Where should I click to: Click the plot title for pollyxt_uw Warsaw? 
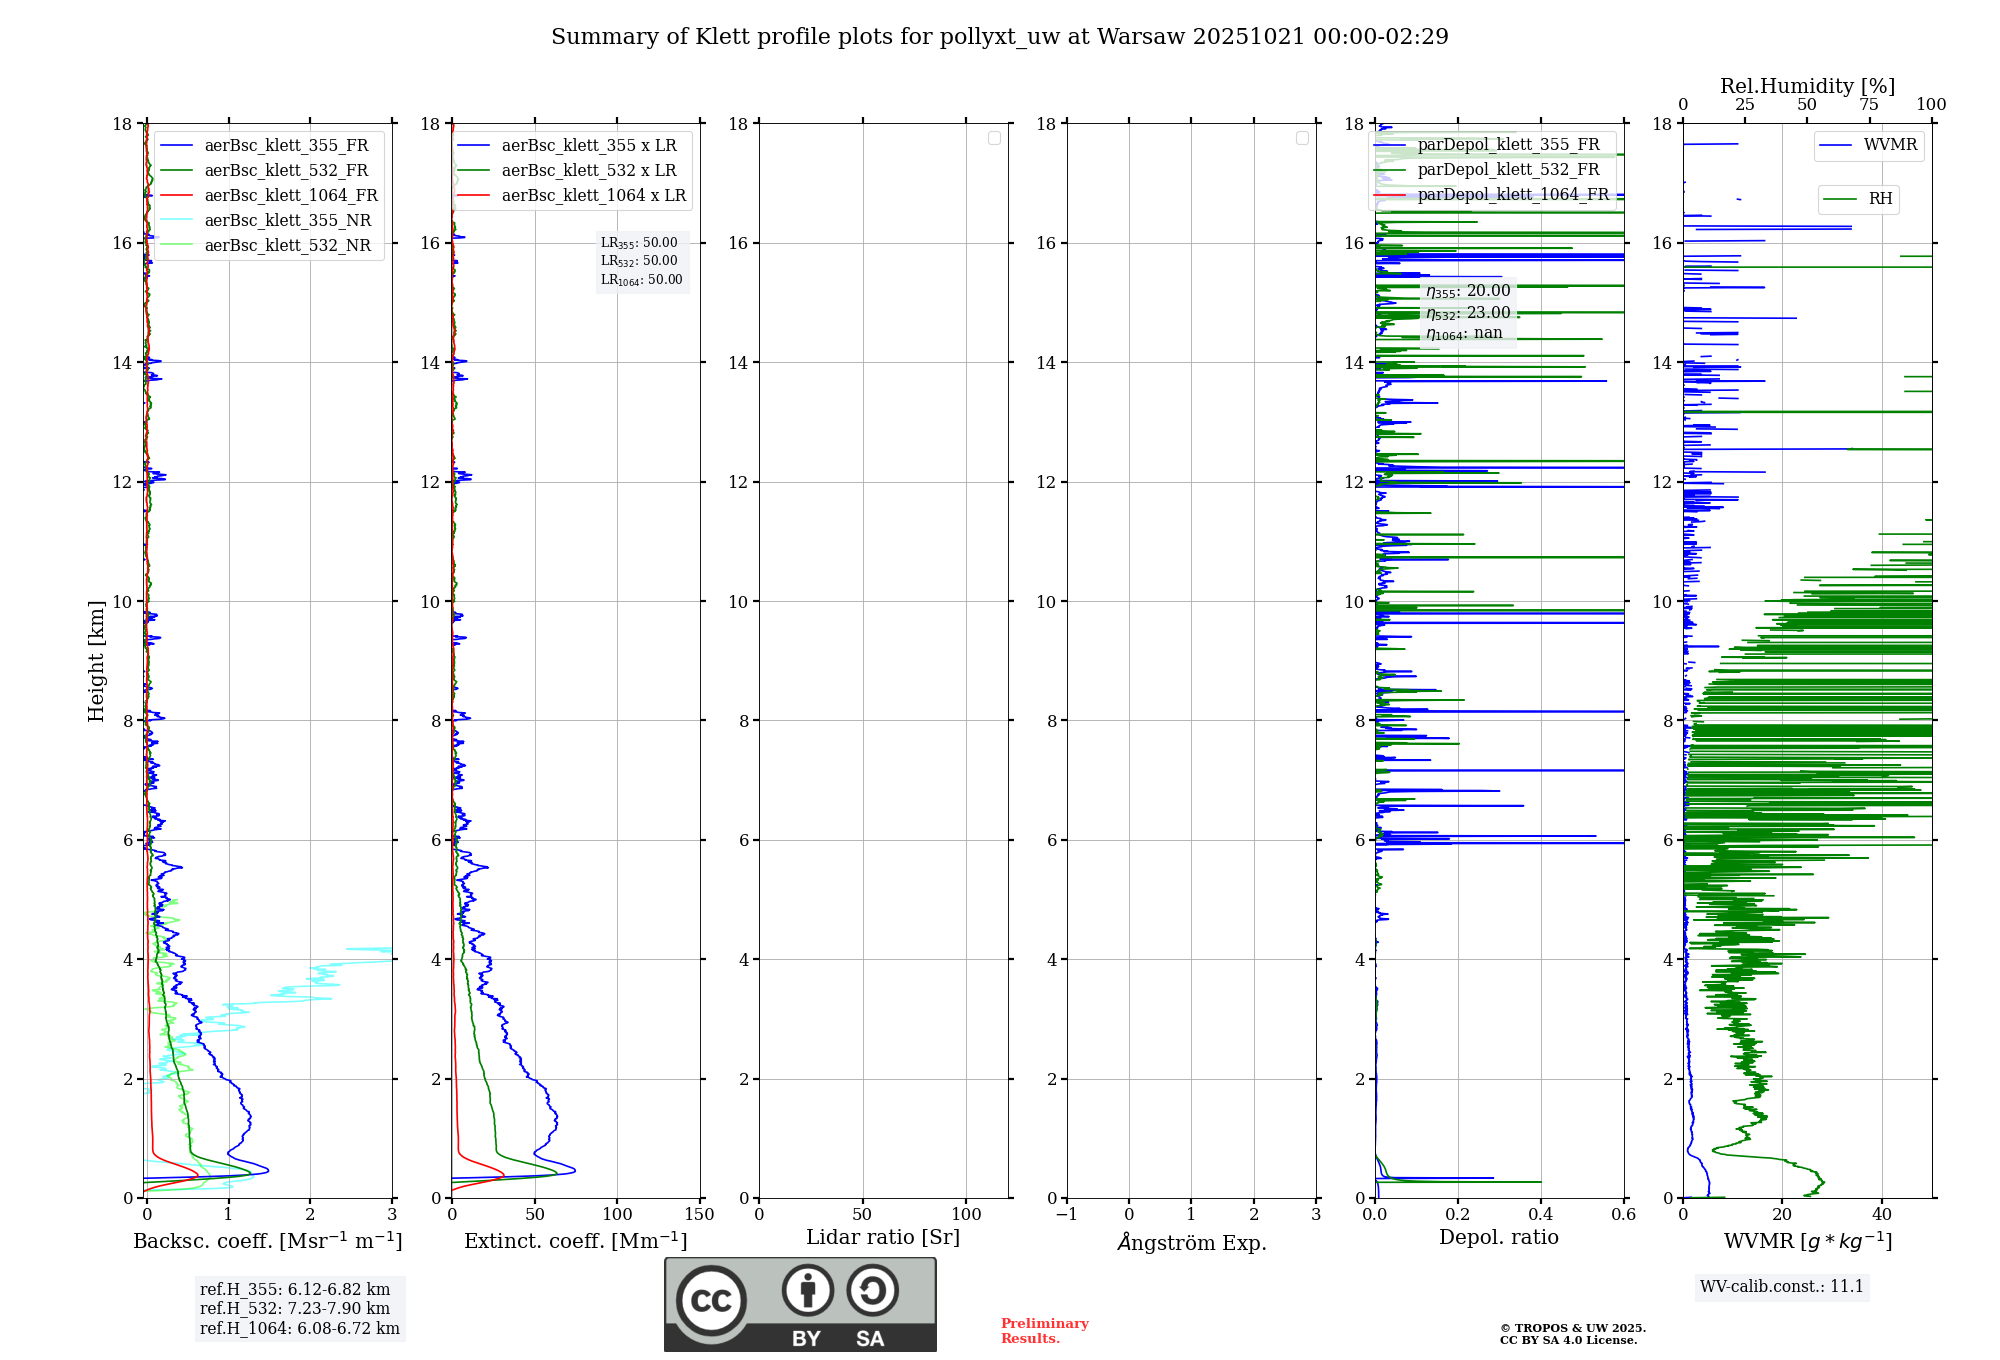point(999,37)
